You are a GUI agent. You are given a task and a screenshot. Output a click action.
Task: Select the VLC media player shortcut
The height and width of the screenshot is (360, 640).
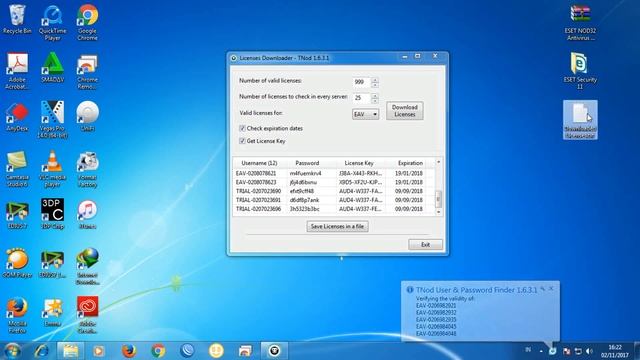click(53, 169)
